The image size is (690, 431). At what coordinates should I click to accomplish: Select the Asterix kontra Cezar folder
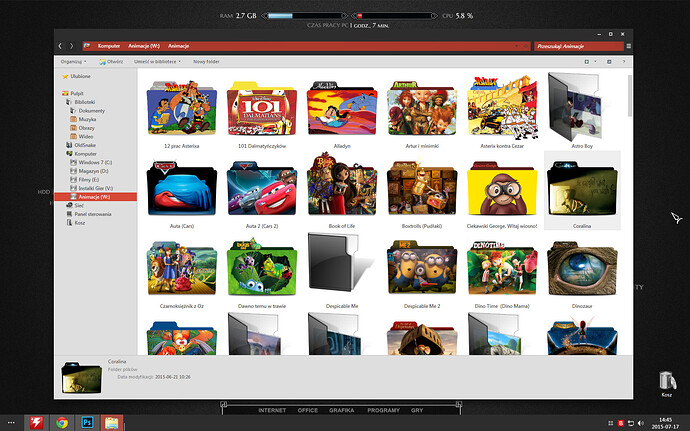click(x=502, y=106)
